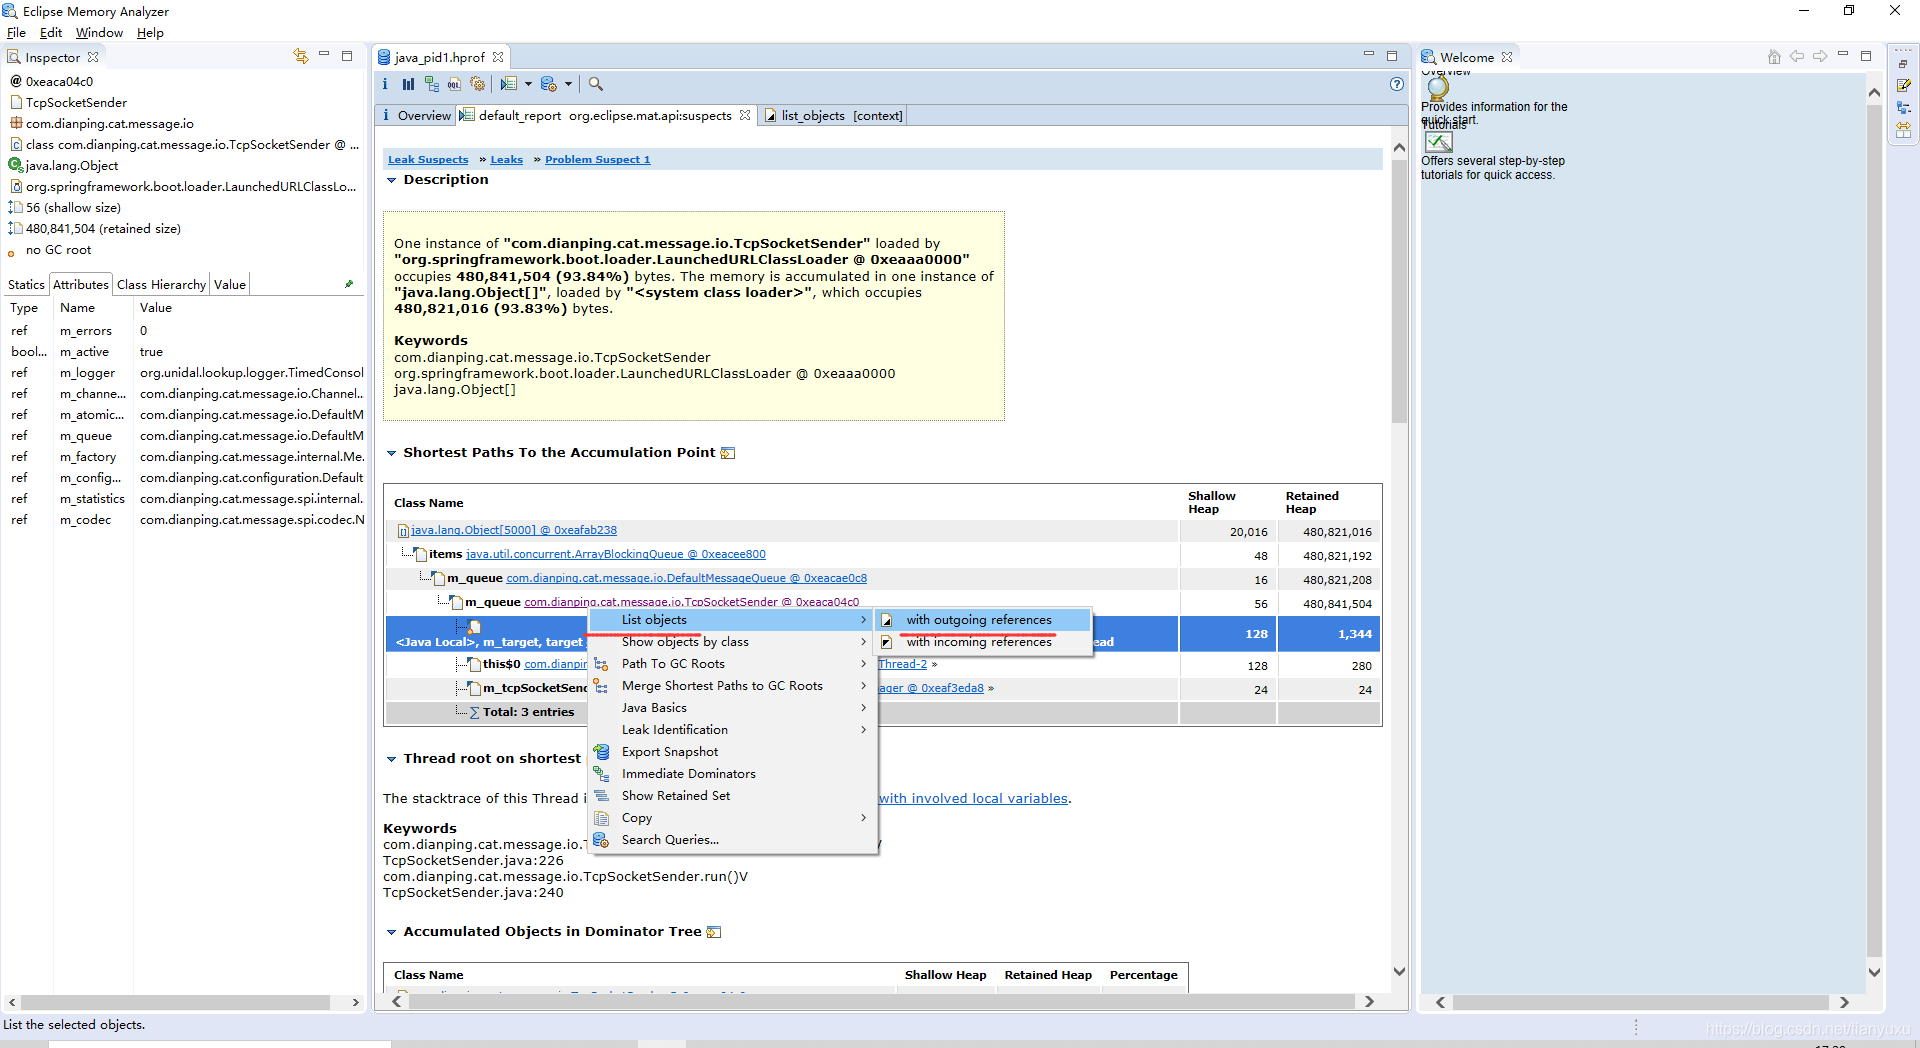Open Leak Identification submenu
Viewport: 1920px width, 1048px height.
point(733,730)
